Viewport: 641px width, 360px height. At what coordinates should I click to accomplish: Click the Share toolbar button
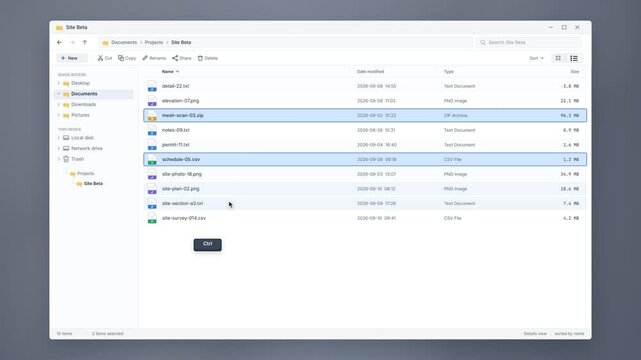click(182, 58)
